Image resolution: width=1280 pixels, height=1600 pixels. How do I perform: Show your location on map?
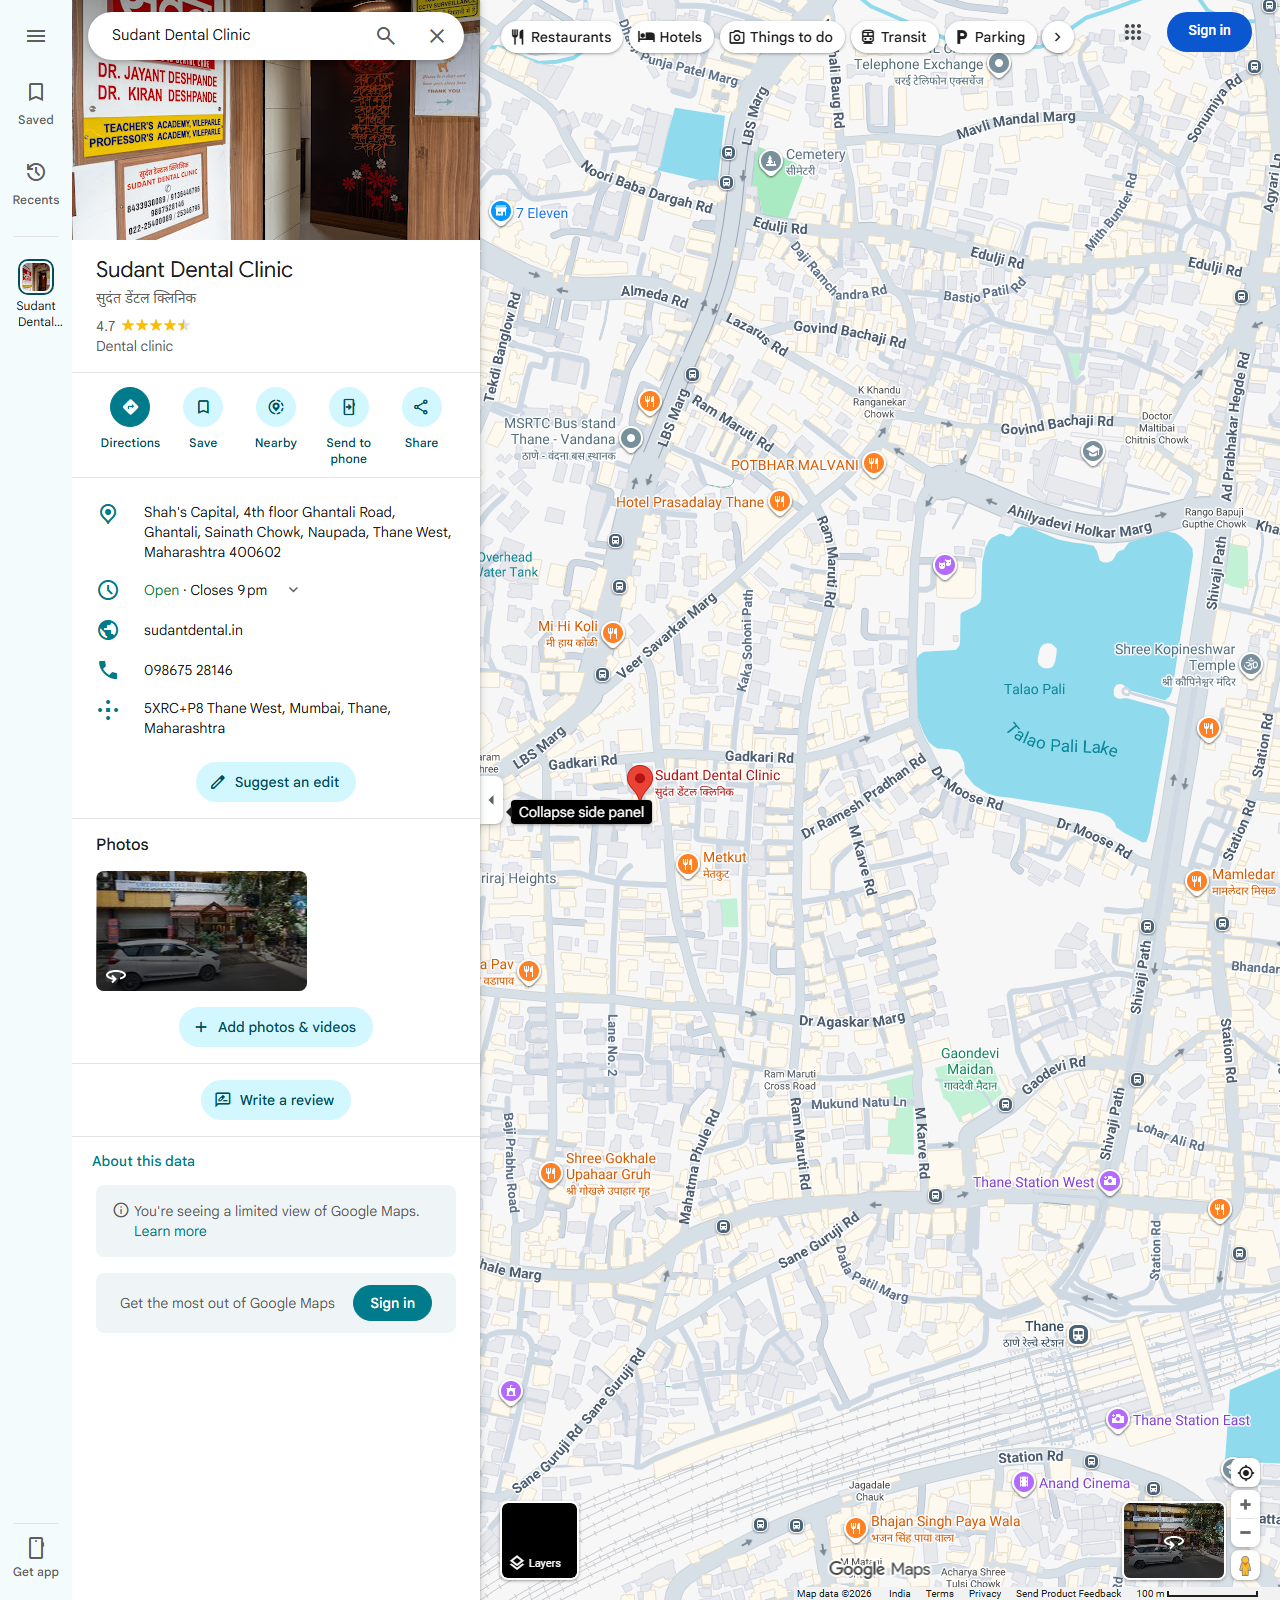tap(1245, 1472)
